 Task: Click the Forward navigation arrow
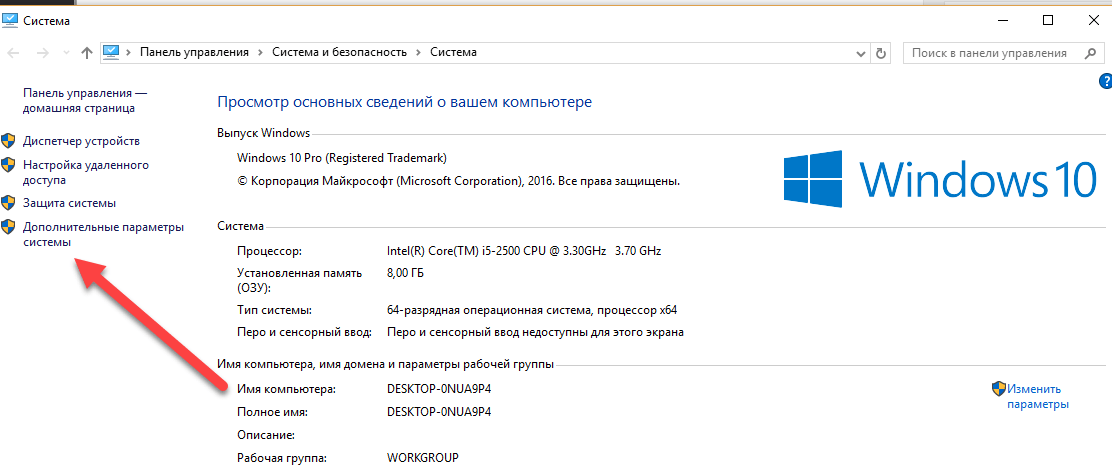tap(42, 52)
